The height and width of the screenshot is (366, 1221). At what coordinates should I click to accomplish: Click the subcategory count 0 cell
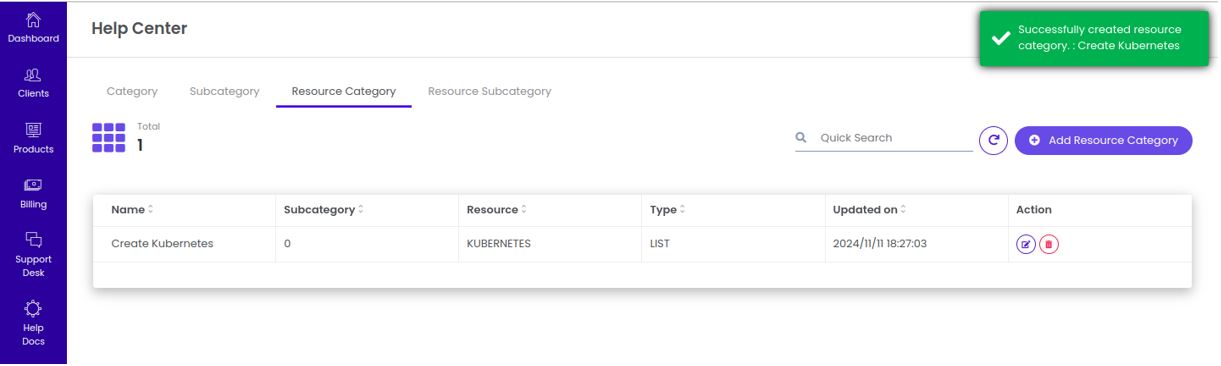point(287,244)
